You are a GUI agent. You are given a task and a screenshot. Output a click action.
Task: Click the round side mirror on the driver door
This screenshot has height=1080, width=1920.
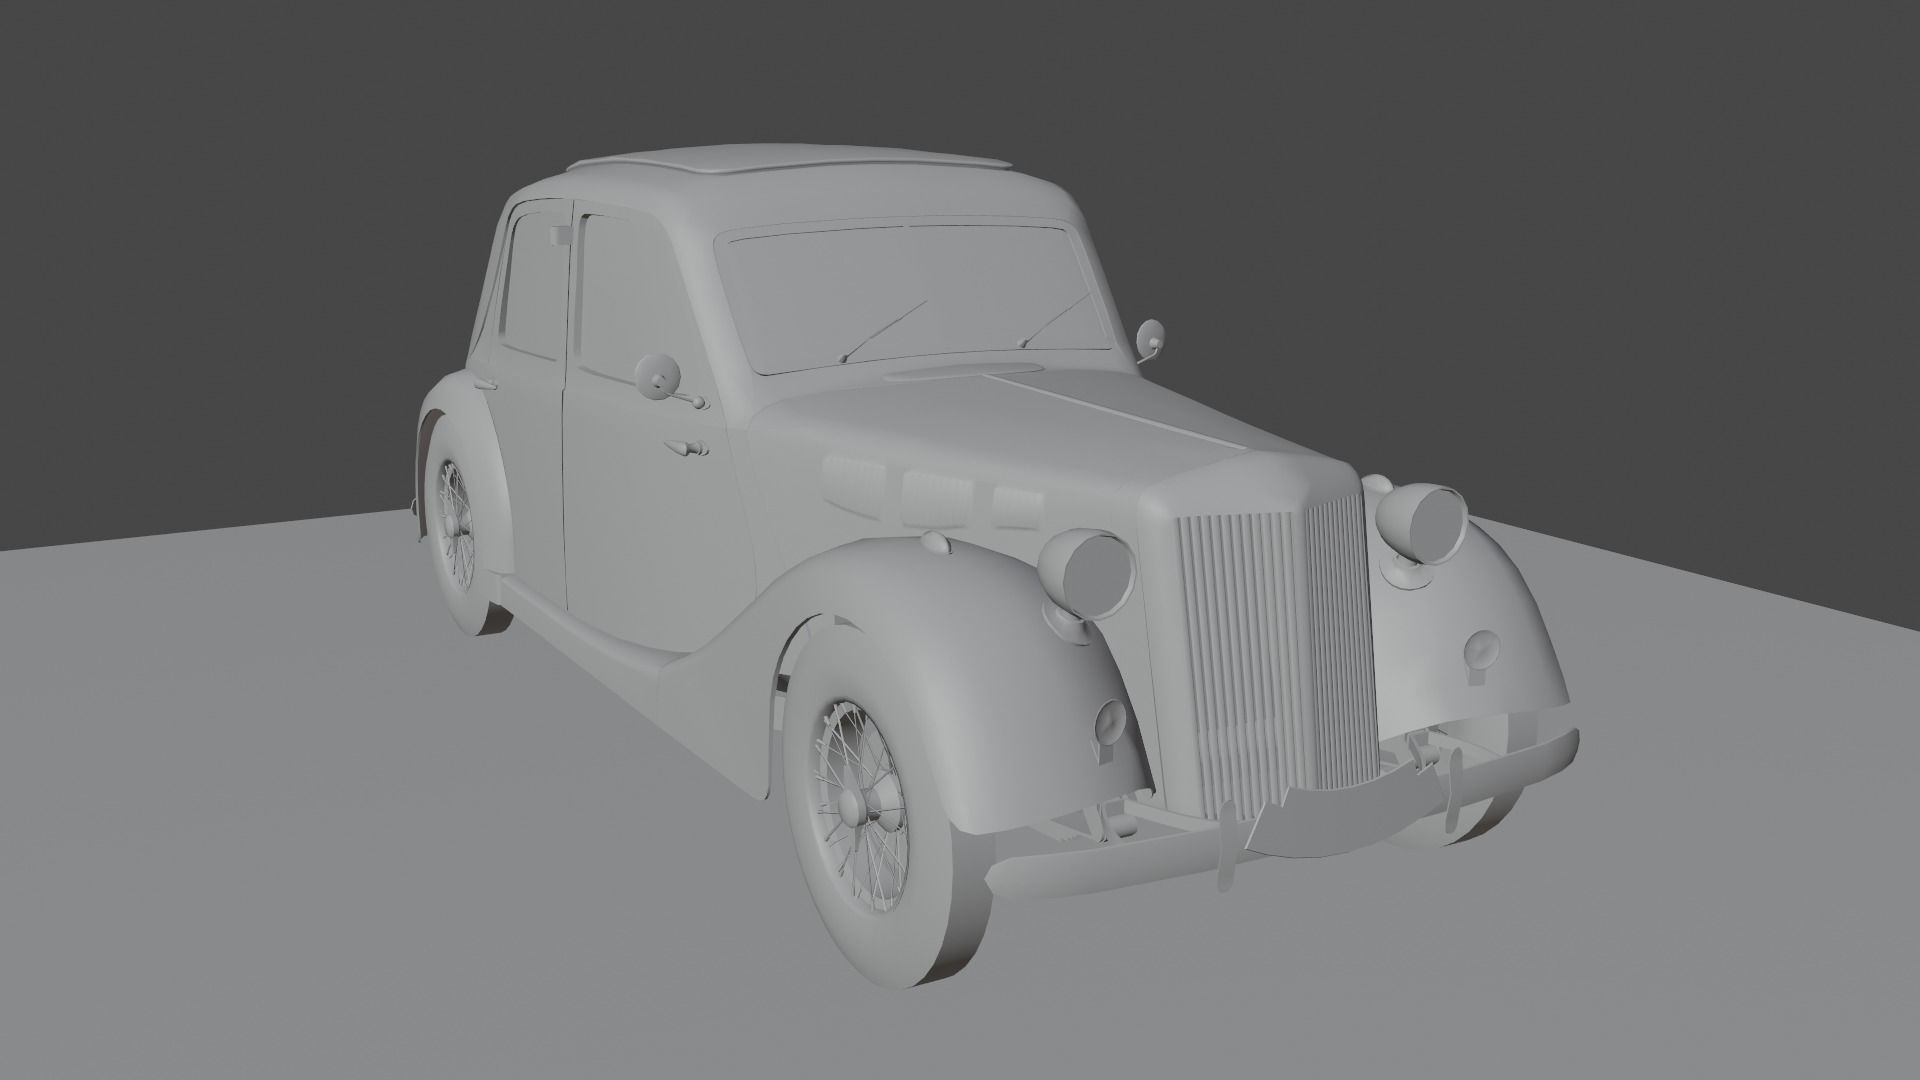(x=659, y=377)
